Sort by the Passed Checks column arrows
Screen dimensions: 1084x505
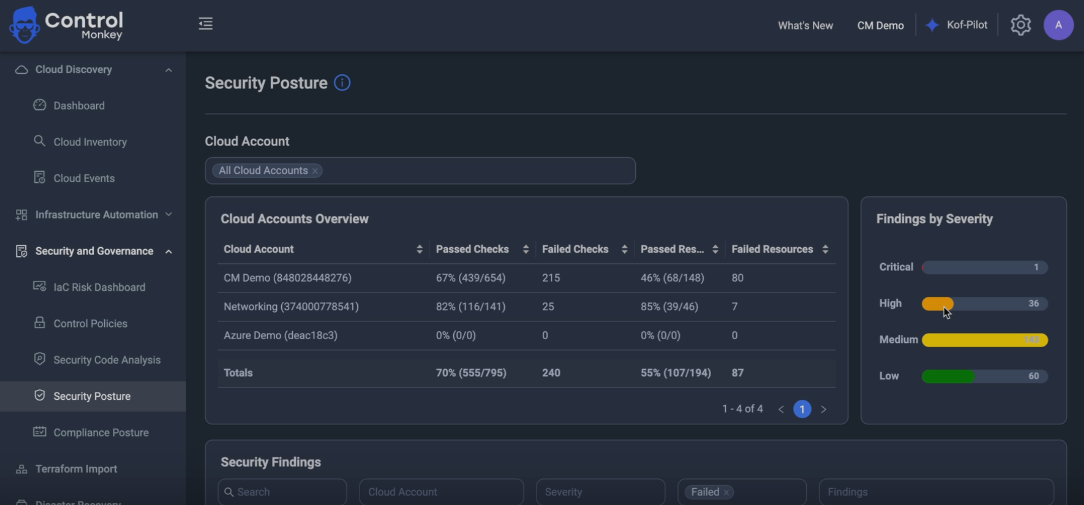click(x=526, y=250)
